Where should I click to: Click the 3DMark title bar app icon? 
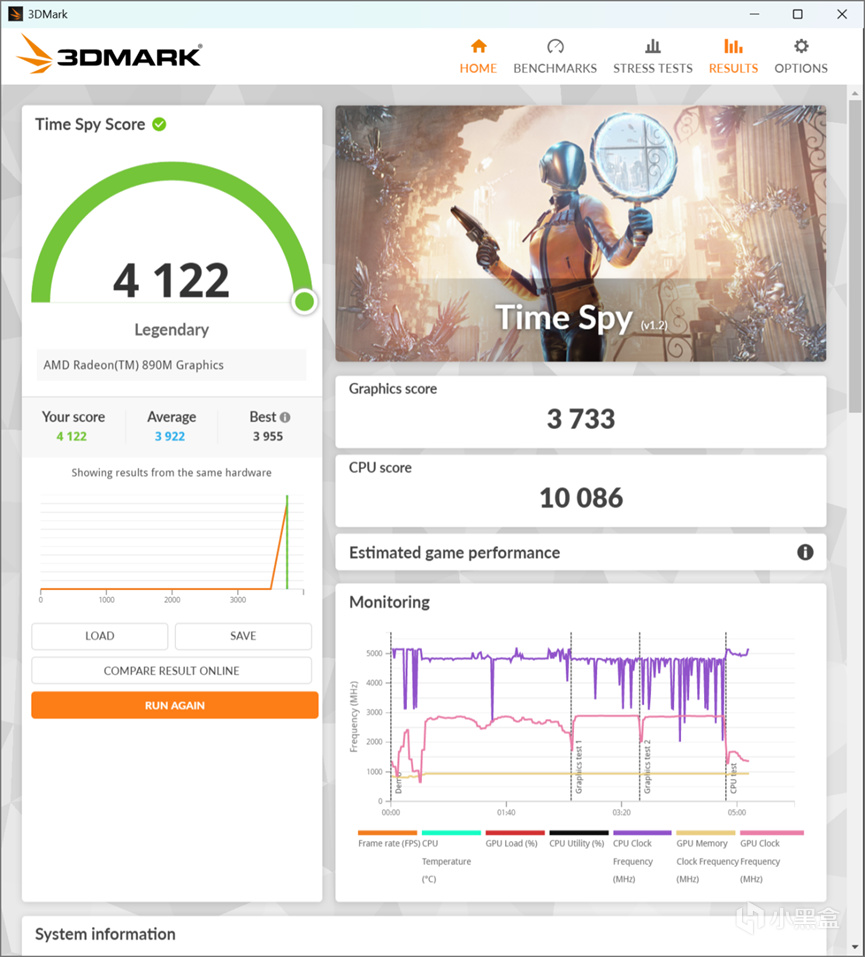pos(15,13)
